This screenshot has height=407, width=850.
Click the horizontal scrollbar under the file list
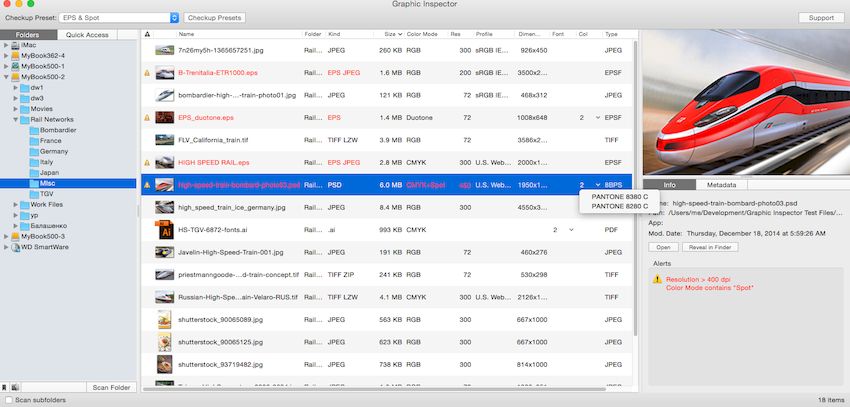[x=374, y=389]
